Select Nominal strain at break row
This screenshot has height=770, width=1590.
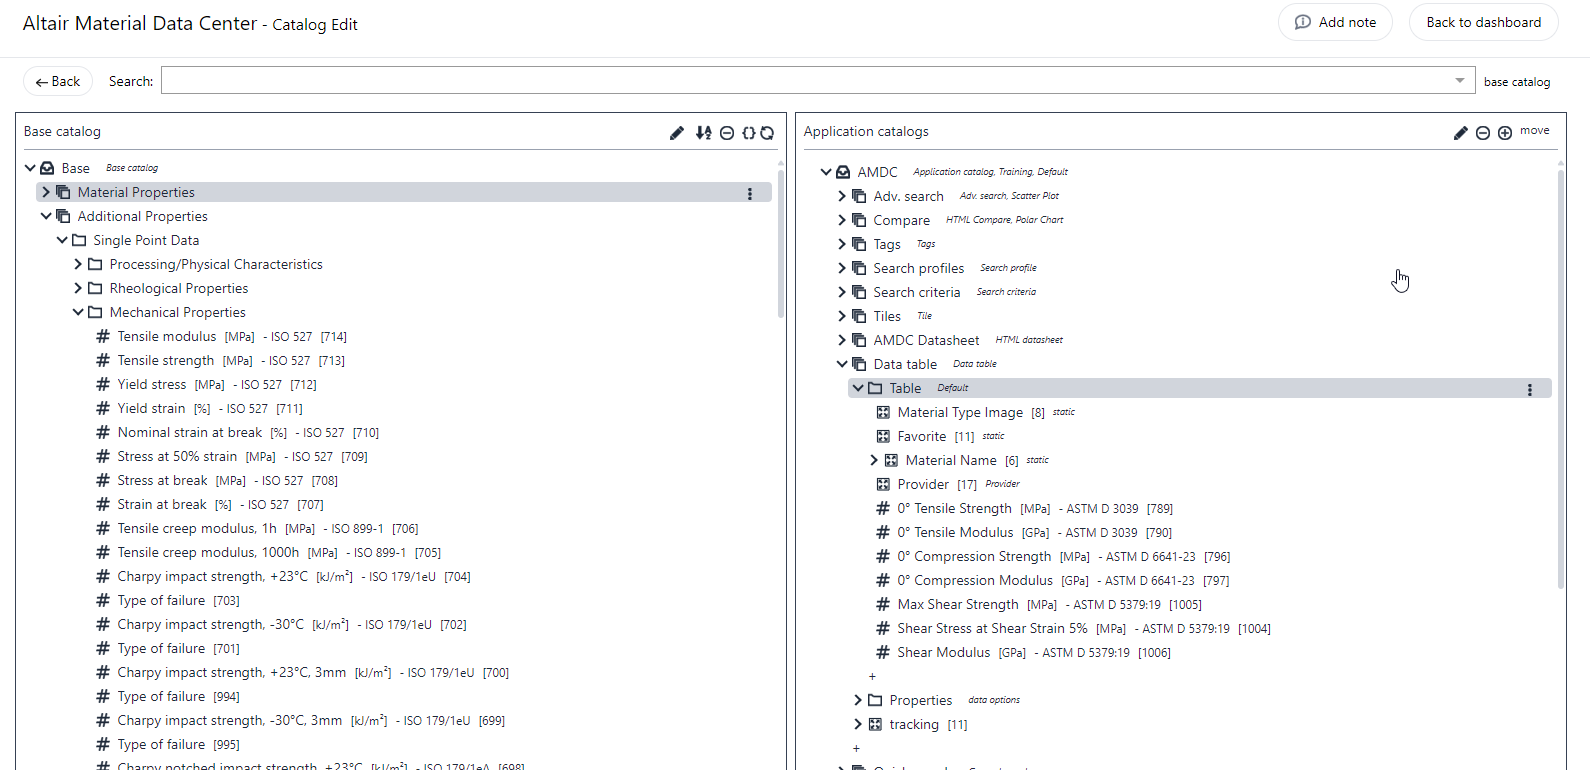tap(237, 432)
